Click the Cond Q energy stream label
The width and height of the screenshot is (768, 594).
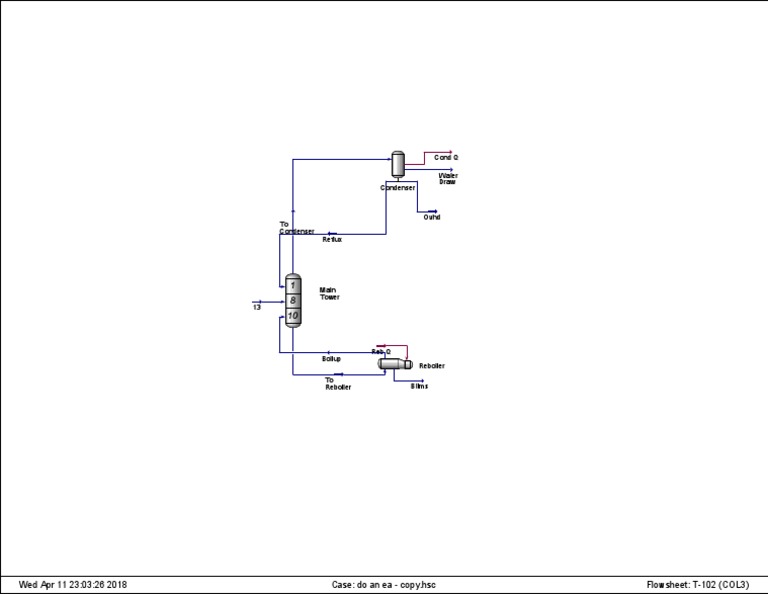click(446, 158)
